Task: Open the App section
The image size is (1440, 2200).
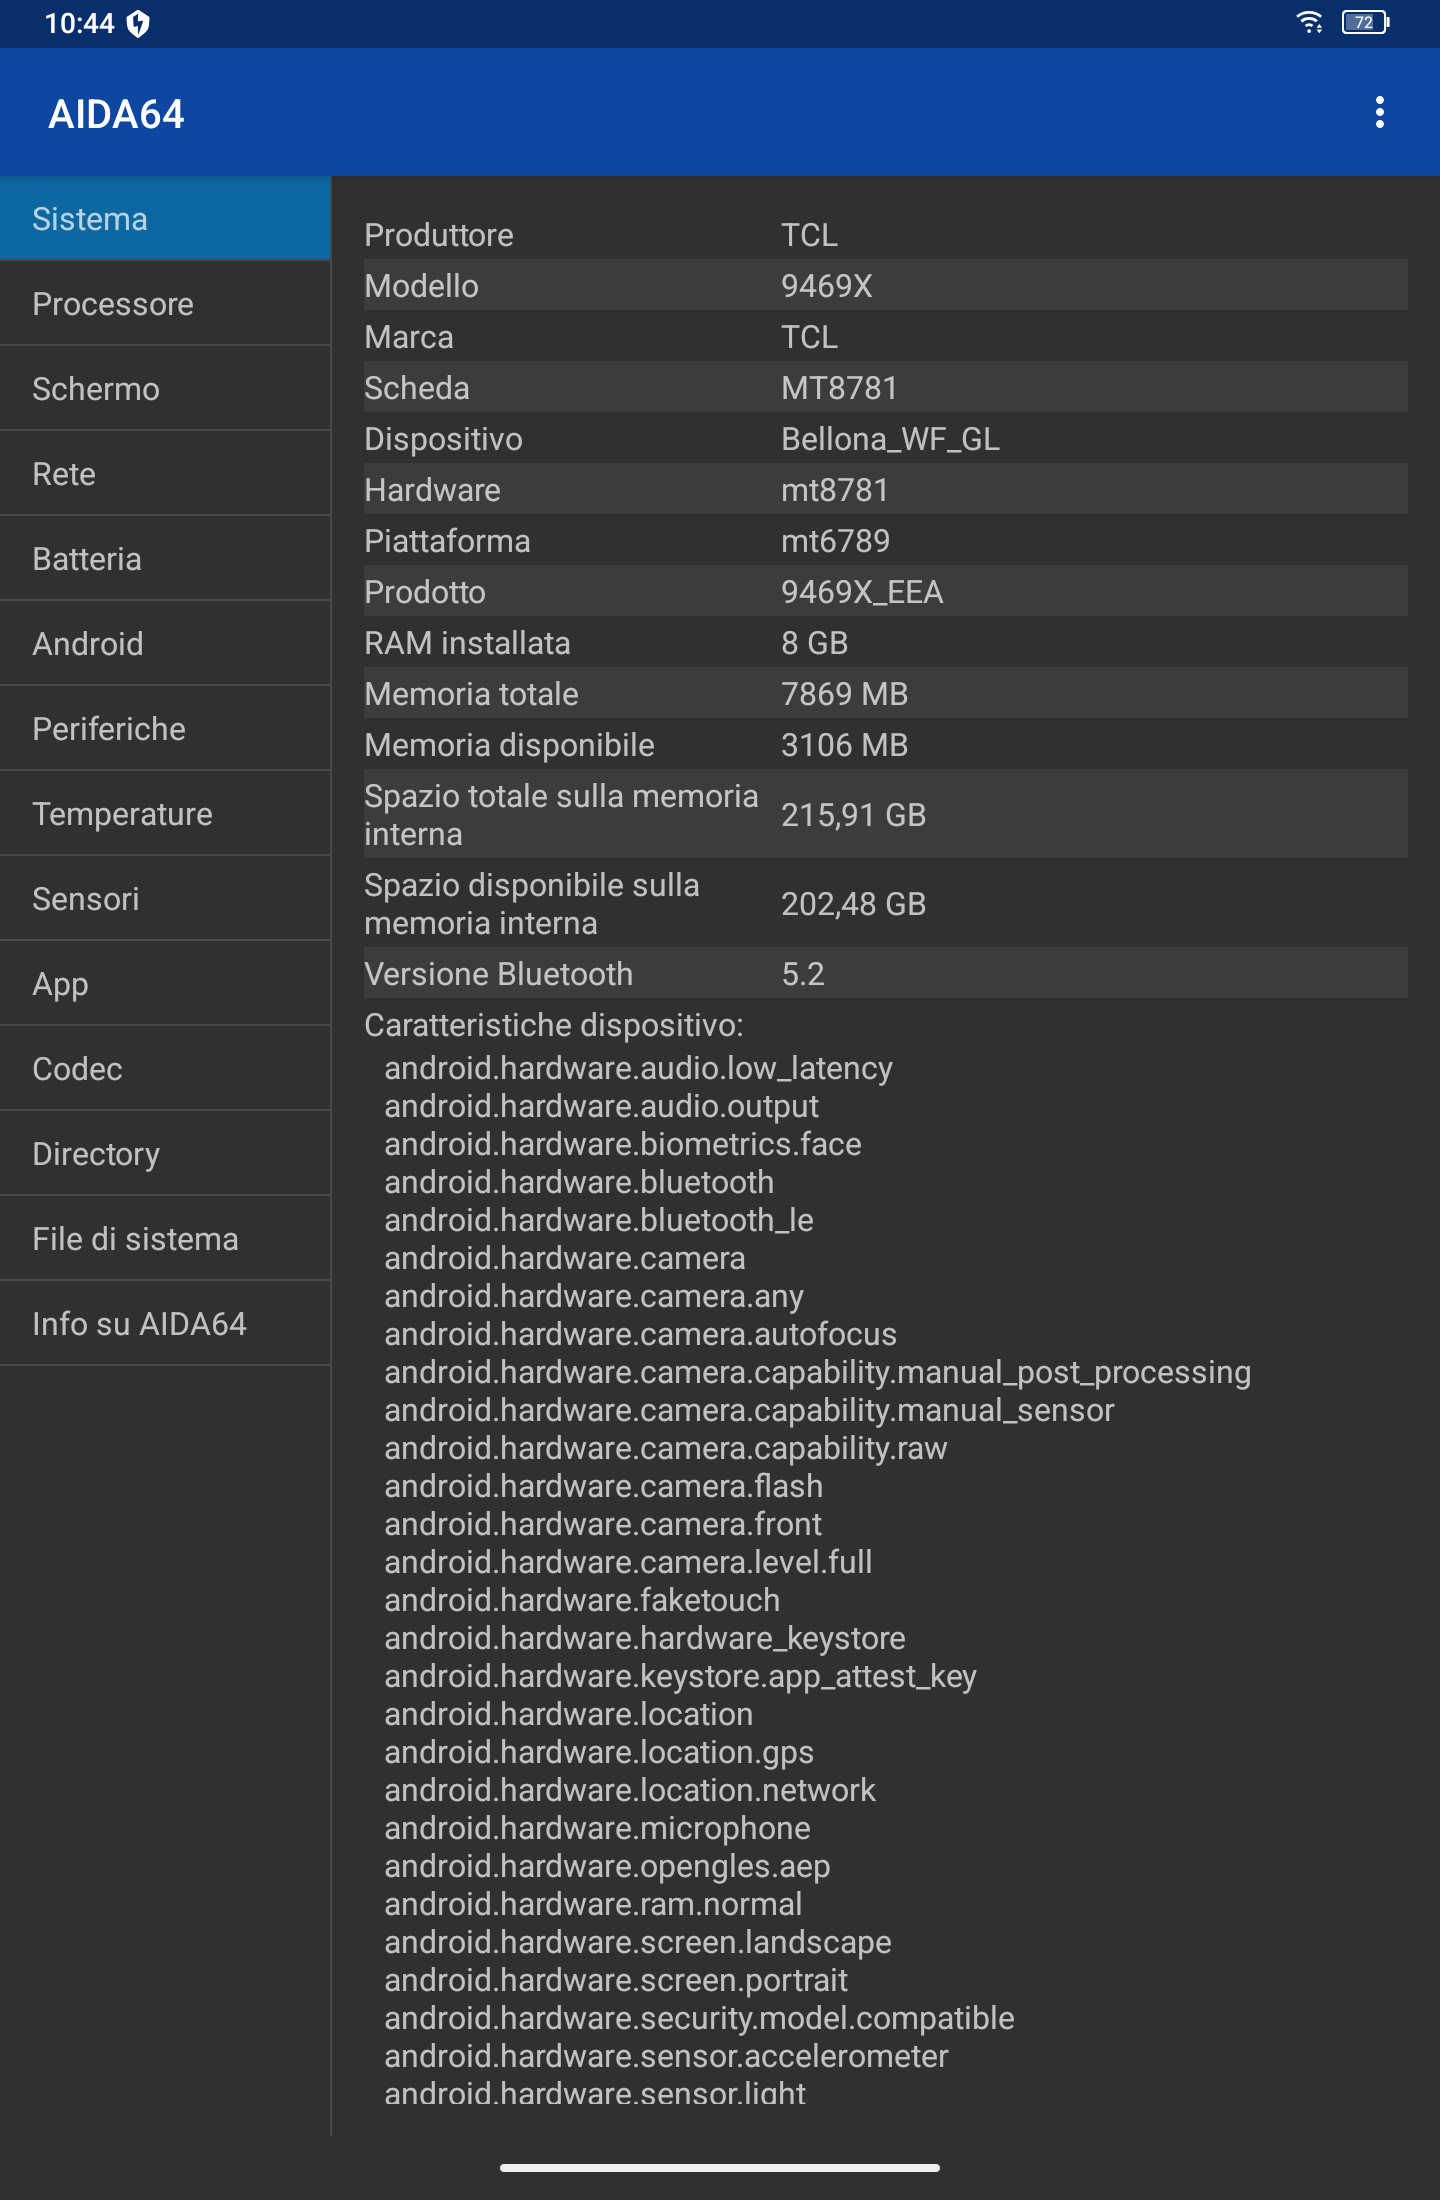Action: [165, 984]
